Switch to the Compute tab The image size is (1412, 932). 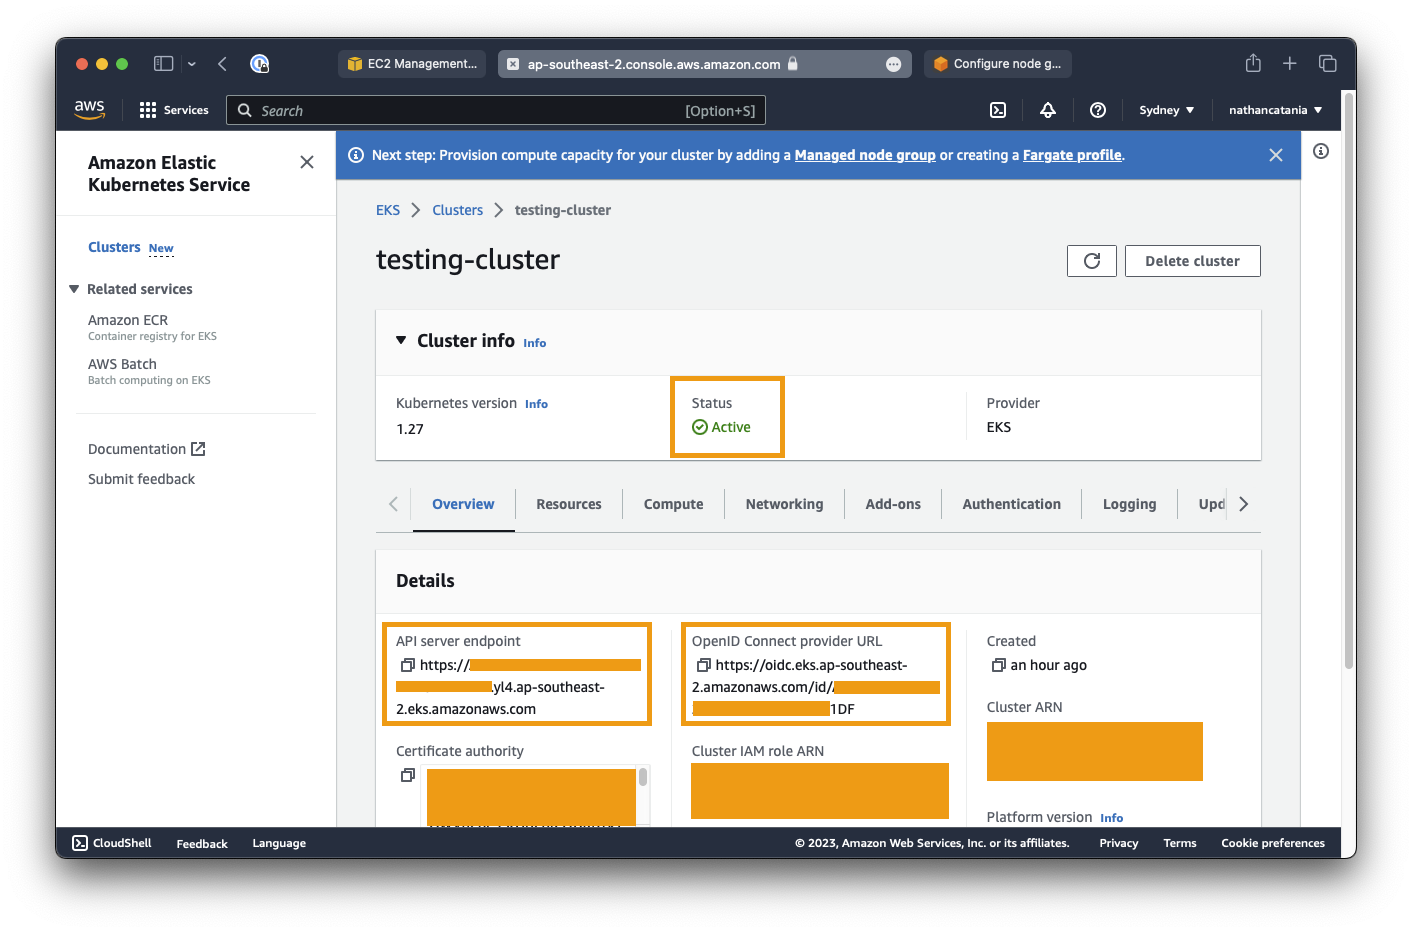[x=673, y=504]
